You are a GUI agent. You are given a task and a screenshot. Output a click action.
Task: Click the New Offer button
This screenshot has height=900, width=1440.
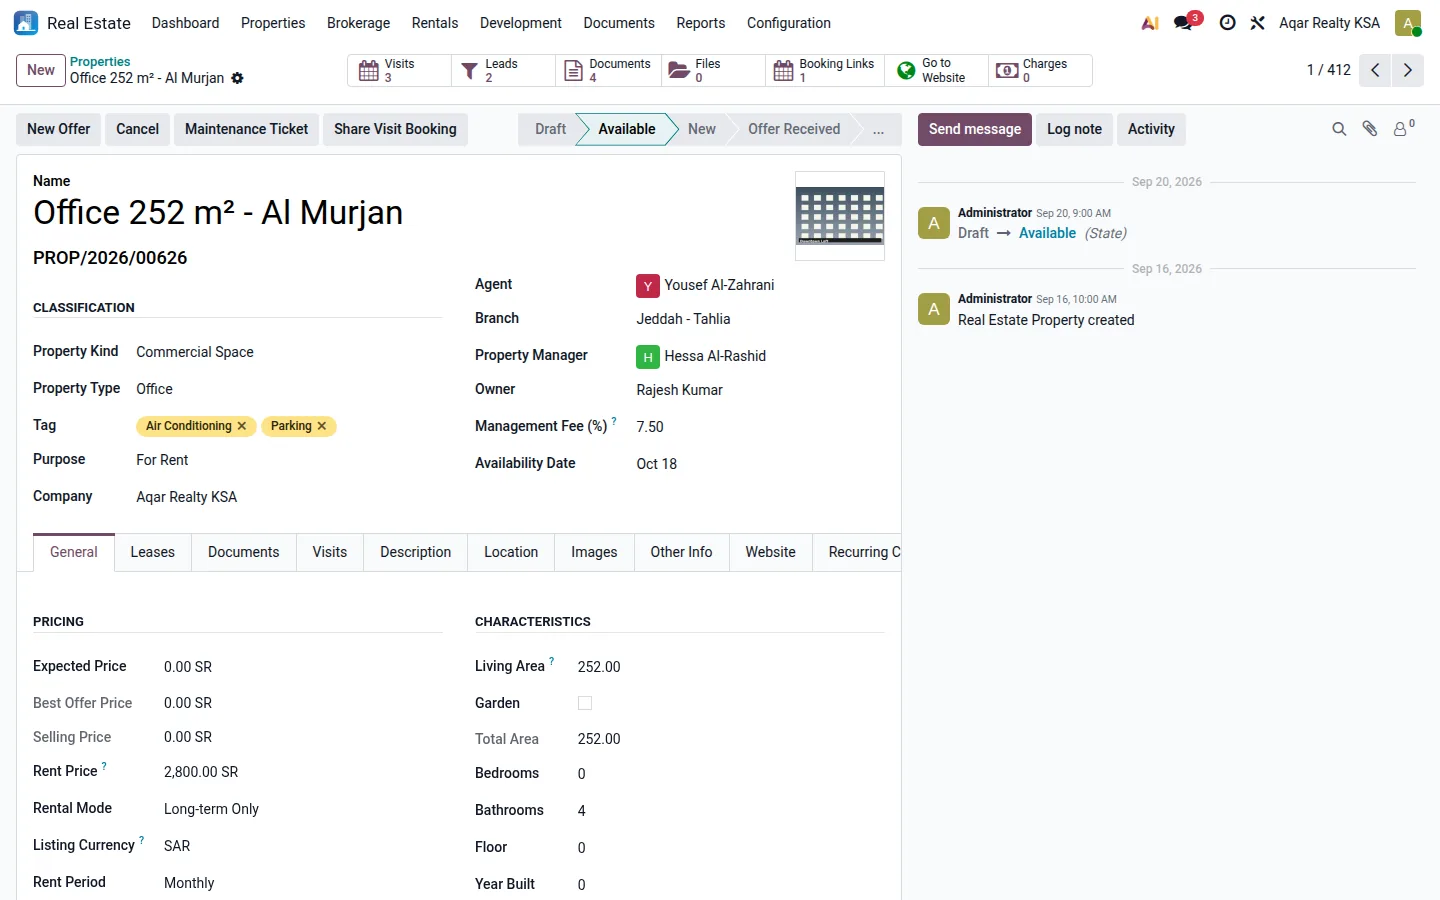(59, 129)
